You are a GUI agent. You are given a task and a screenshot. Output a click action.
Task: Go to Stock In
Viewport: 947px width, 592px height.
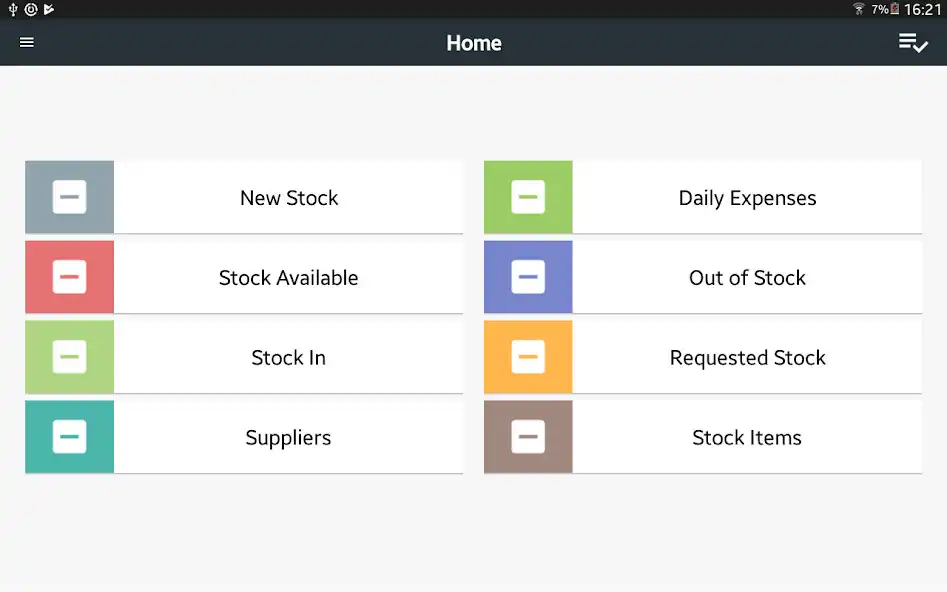tap(288, 358)
